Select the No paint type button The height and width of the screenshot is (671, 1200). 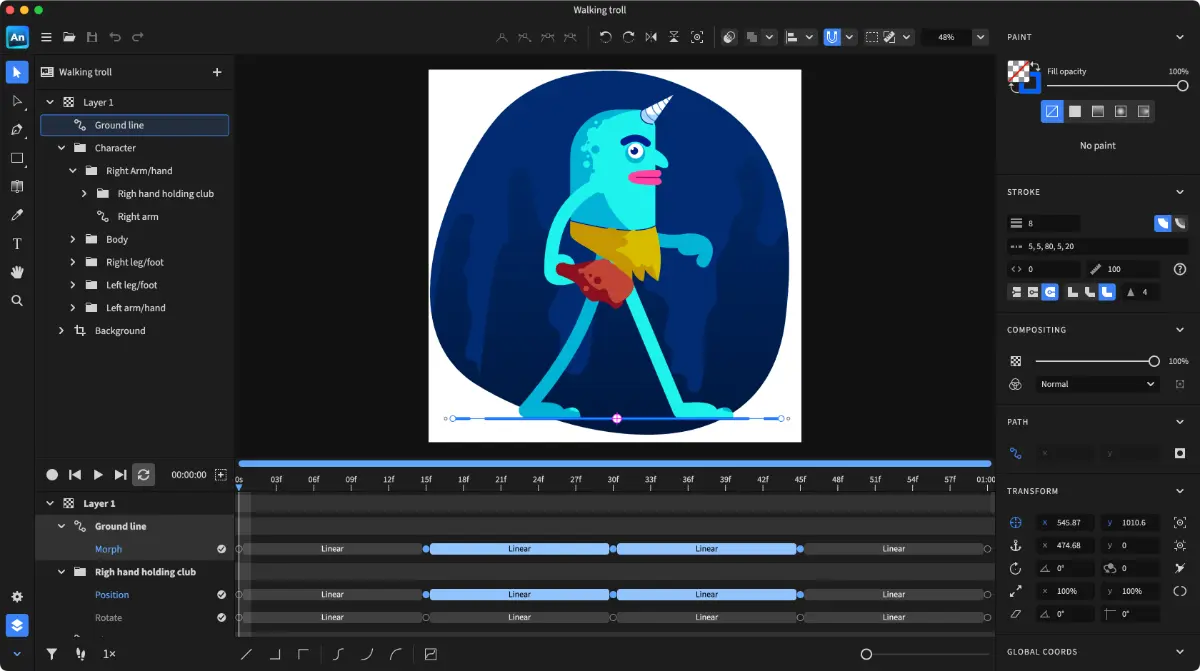(x=1052, y=111)
